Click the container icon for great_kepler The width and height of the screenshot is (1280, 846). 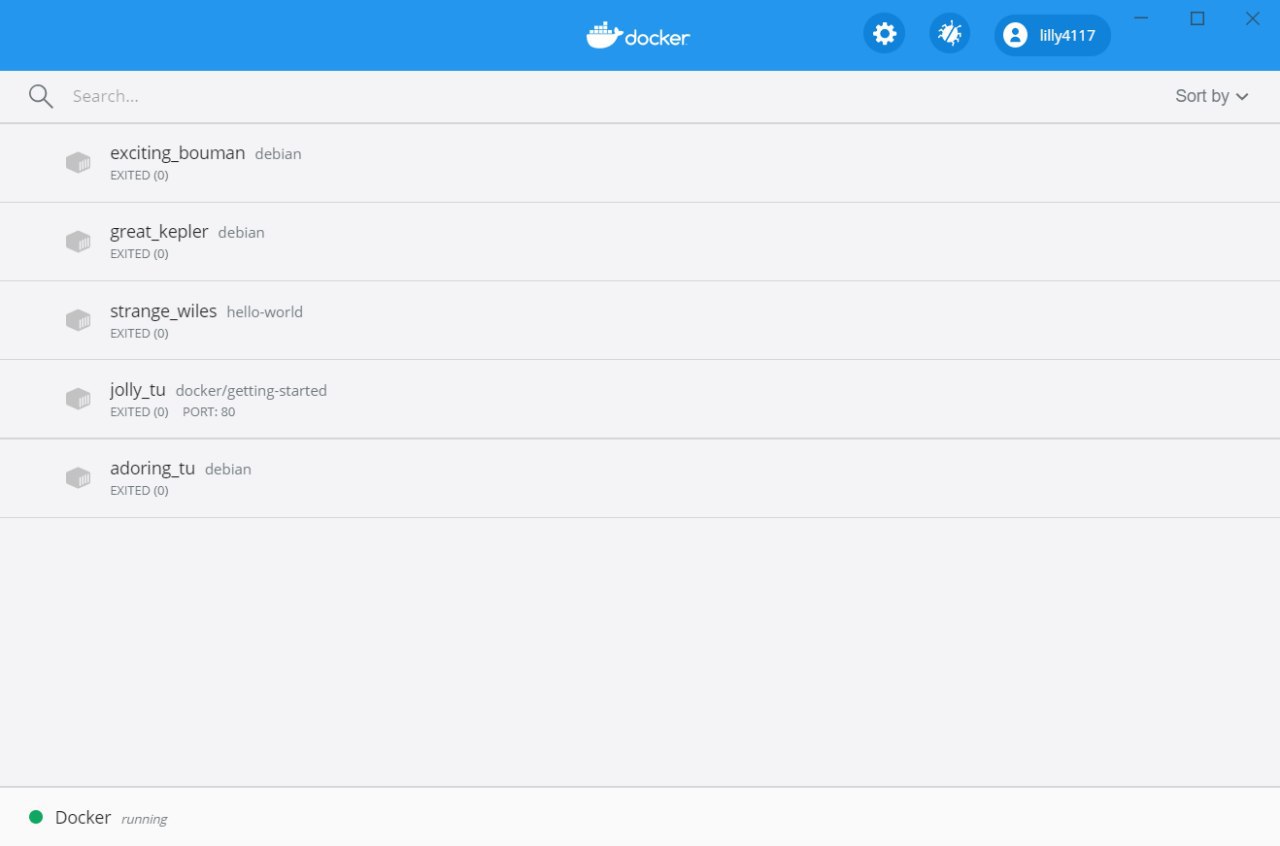(x=78, y=241)
